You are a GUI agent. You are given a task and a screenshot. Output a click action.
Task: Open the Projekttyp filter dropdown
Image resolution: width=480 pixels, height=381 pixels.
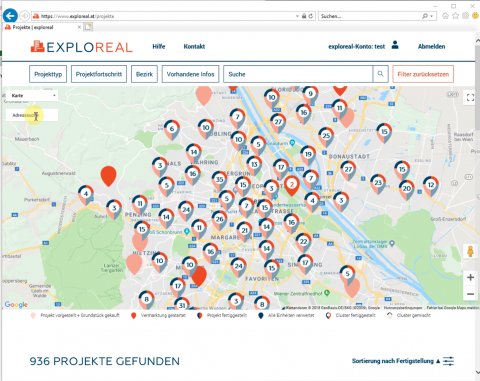(48, 74)
